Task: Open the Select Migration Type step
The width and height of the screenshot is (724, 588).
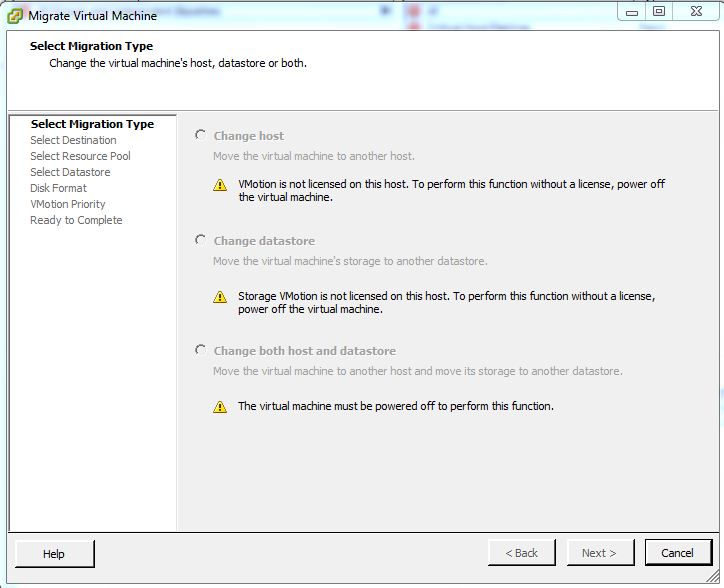Action: pos(92,124)
